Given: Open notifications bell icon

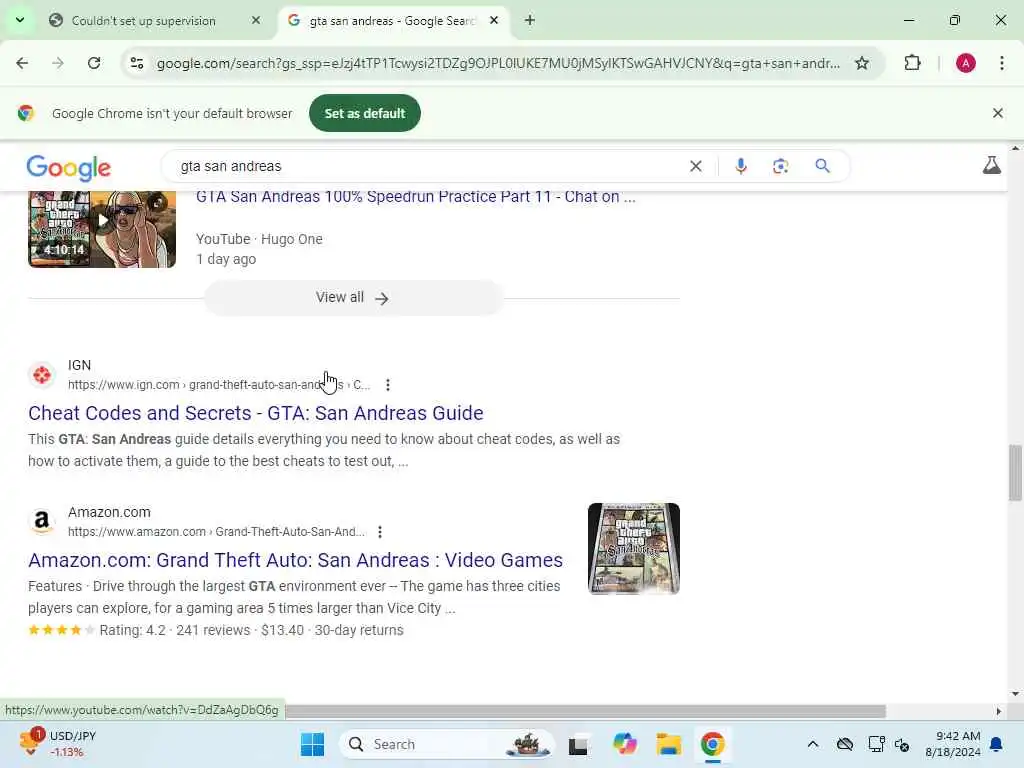Looking at the screenshot, I should [x=997, y=744].
